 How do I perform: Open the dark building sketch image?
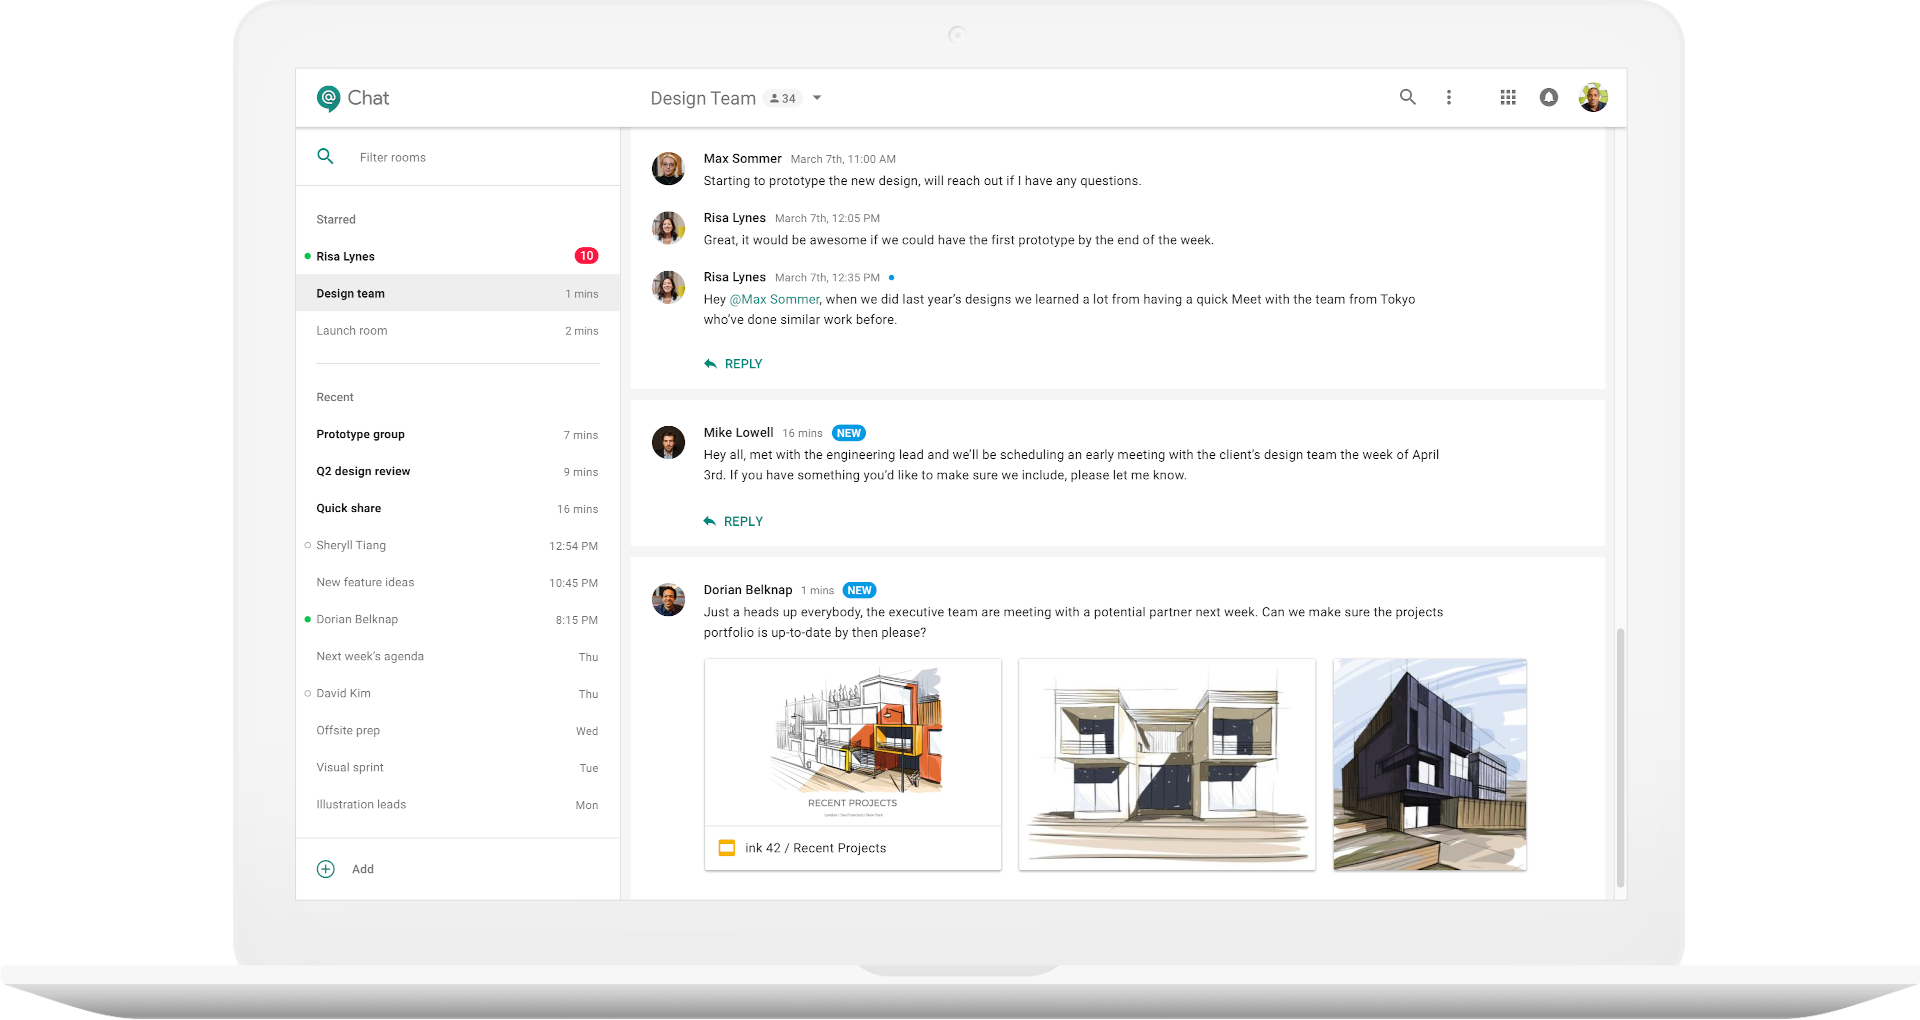point(1430,764)
